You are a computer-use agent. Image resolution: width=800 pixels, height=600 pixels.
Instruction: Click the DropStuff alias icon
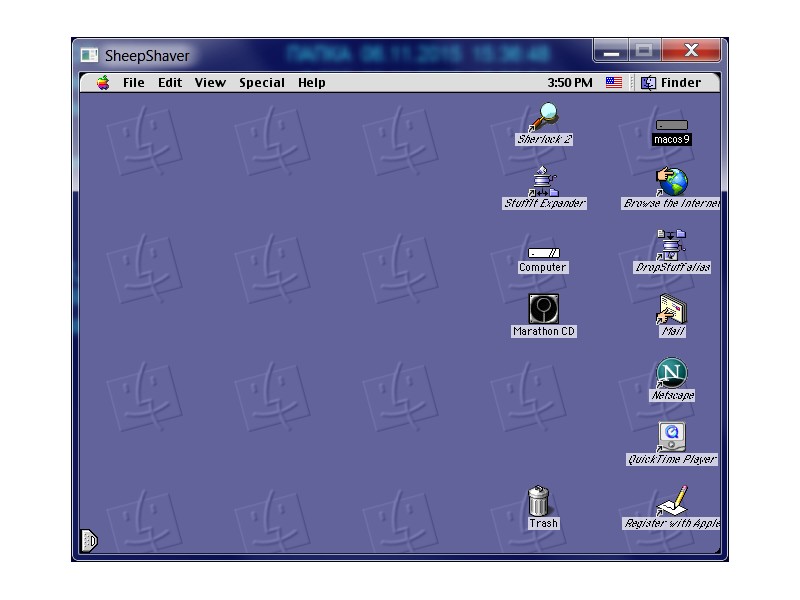[x=671, y=245]
